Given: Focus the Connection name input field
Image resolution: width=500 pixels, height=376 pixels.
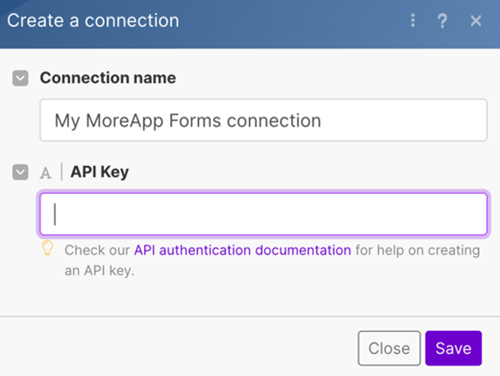Looking at the screenshot, I should (263, 120).
